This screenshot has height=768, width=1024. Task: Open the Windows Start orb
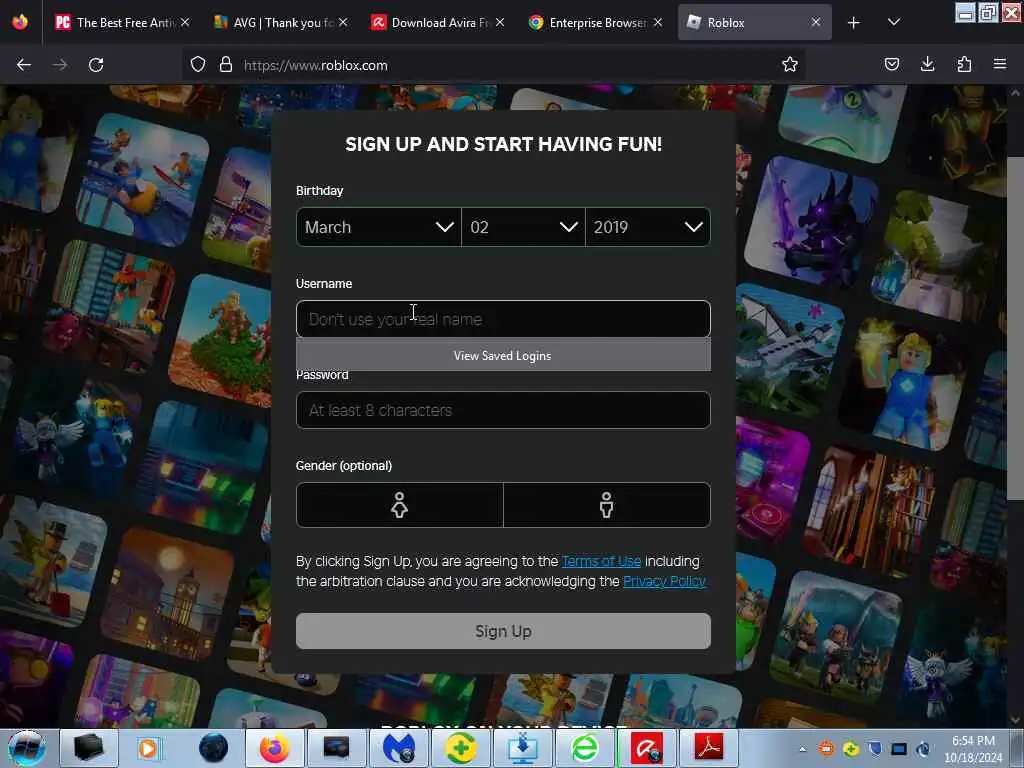click(27, 748)
